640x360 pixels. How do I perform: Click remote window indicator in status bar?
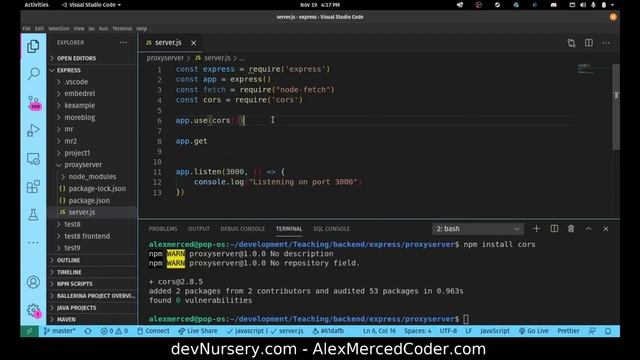tap(29, 331)
